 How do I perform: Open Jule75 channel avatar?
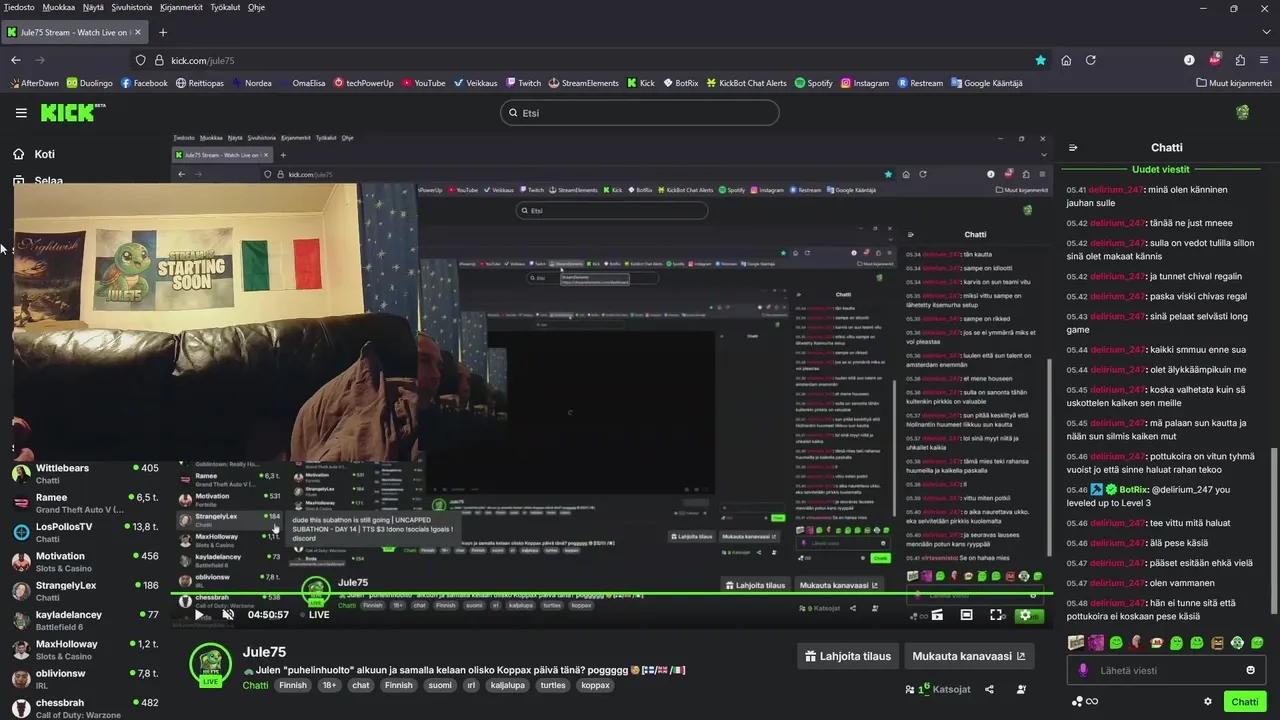tap(211, 663)
